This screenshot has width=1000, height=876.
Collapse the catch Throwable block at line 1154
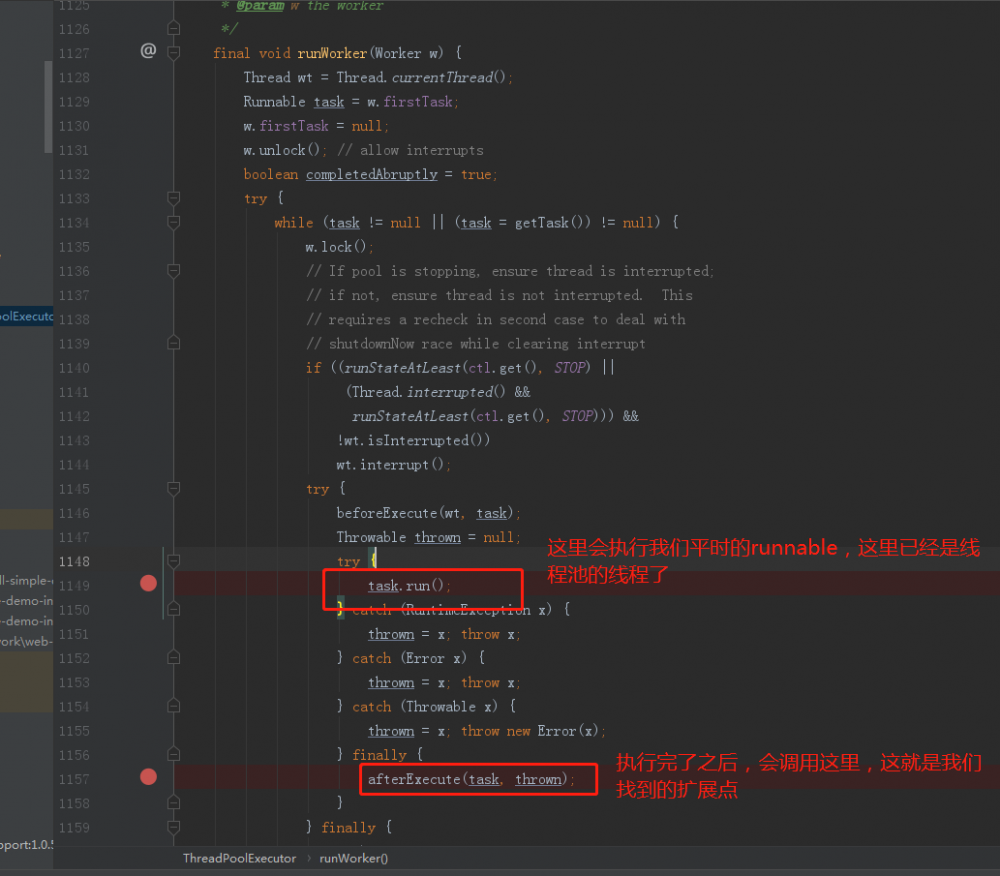click(x=173, y=706)
